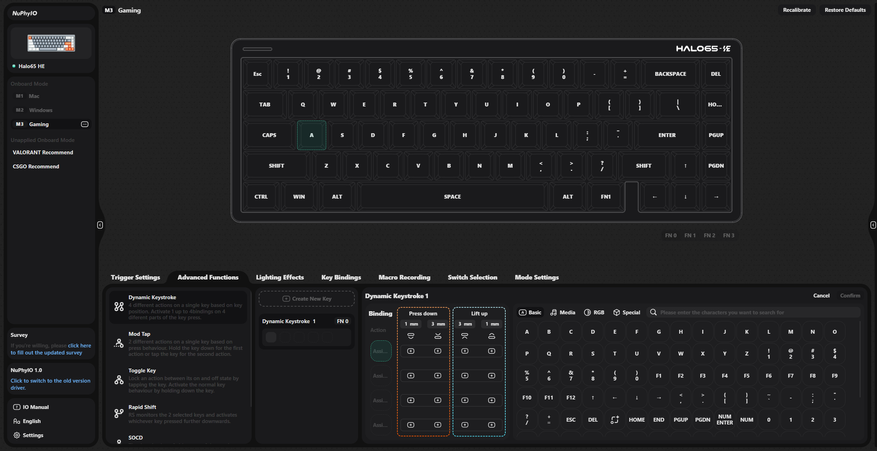
Task: Select the Dynamic Keystroke 1 entry
Action: point(307,331)
